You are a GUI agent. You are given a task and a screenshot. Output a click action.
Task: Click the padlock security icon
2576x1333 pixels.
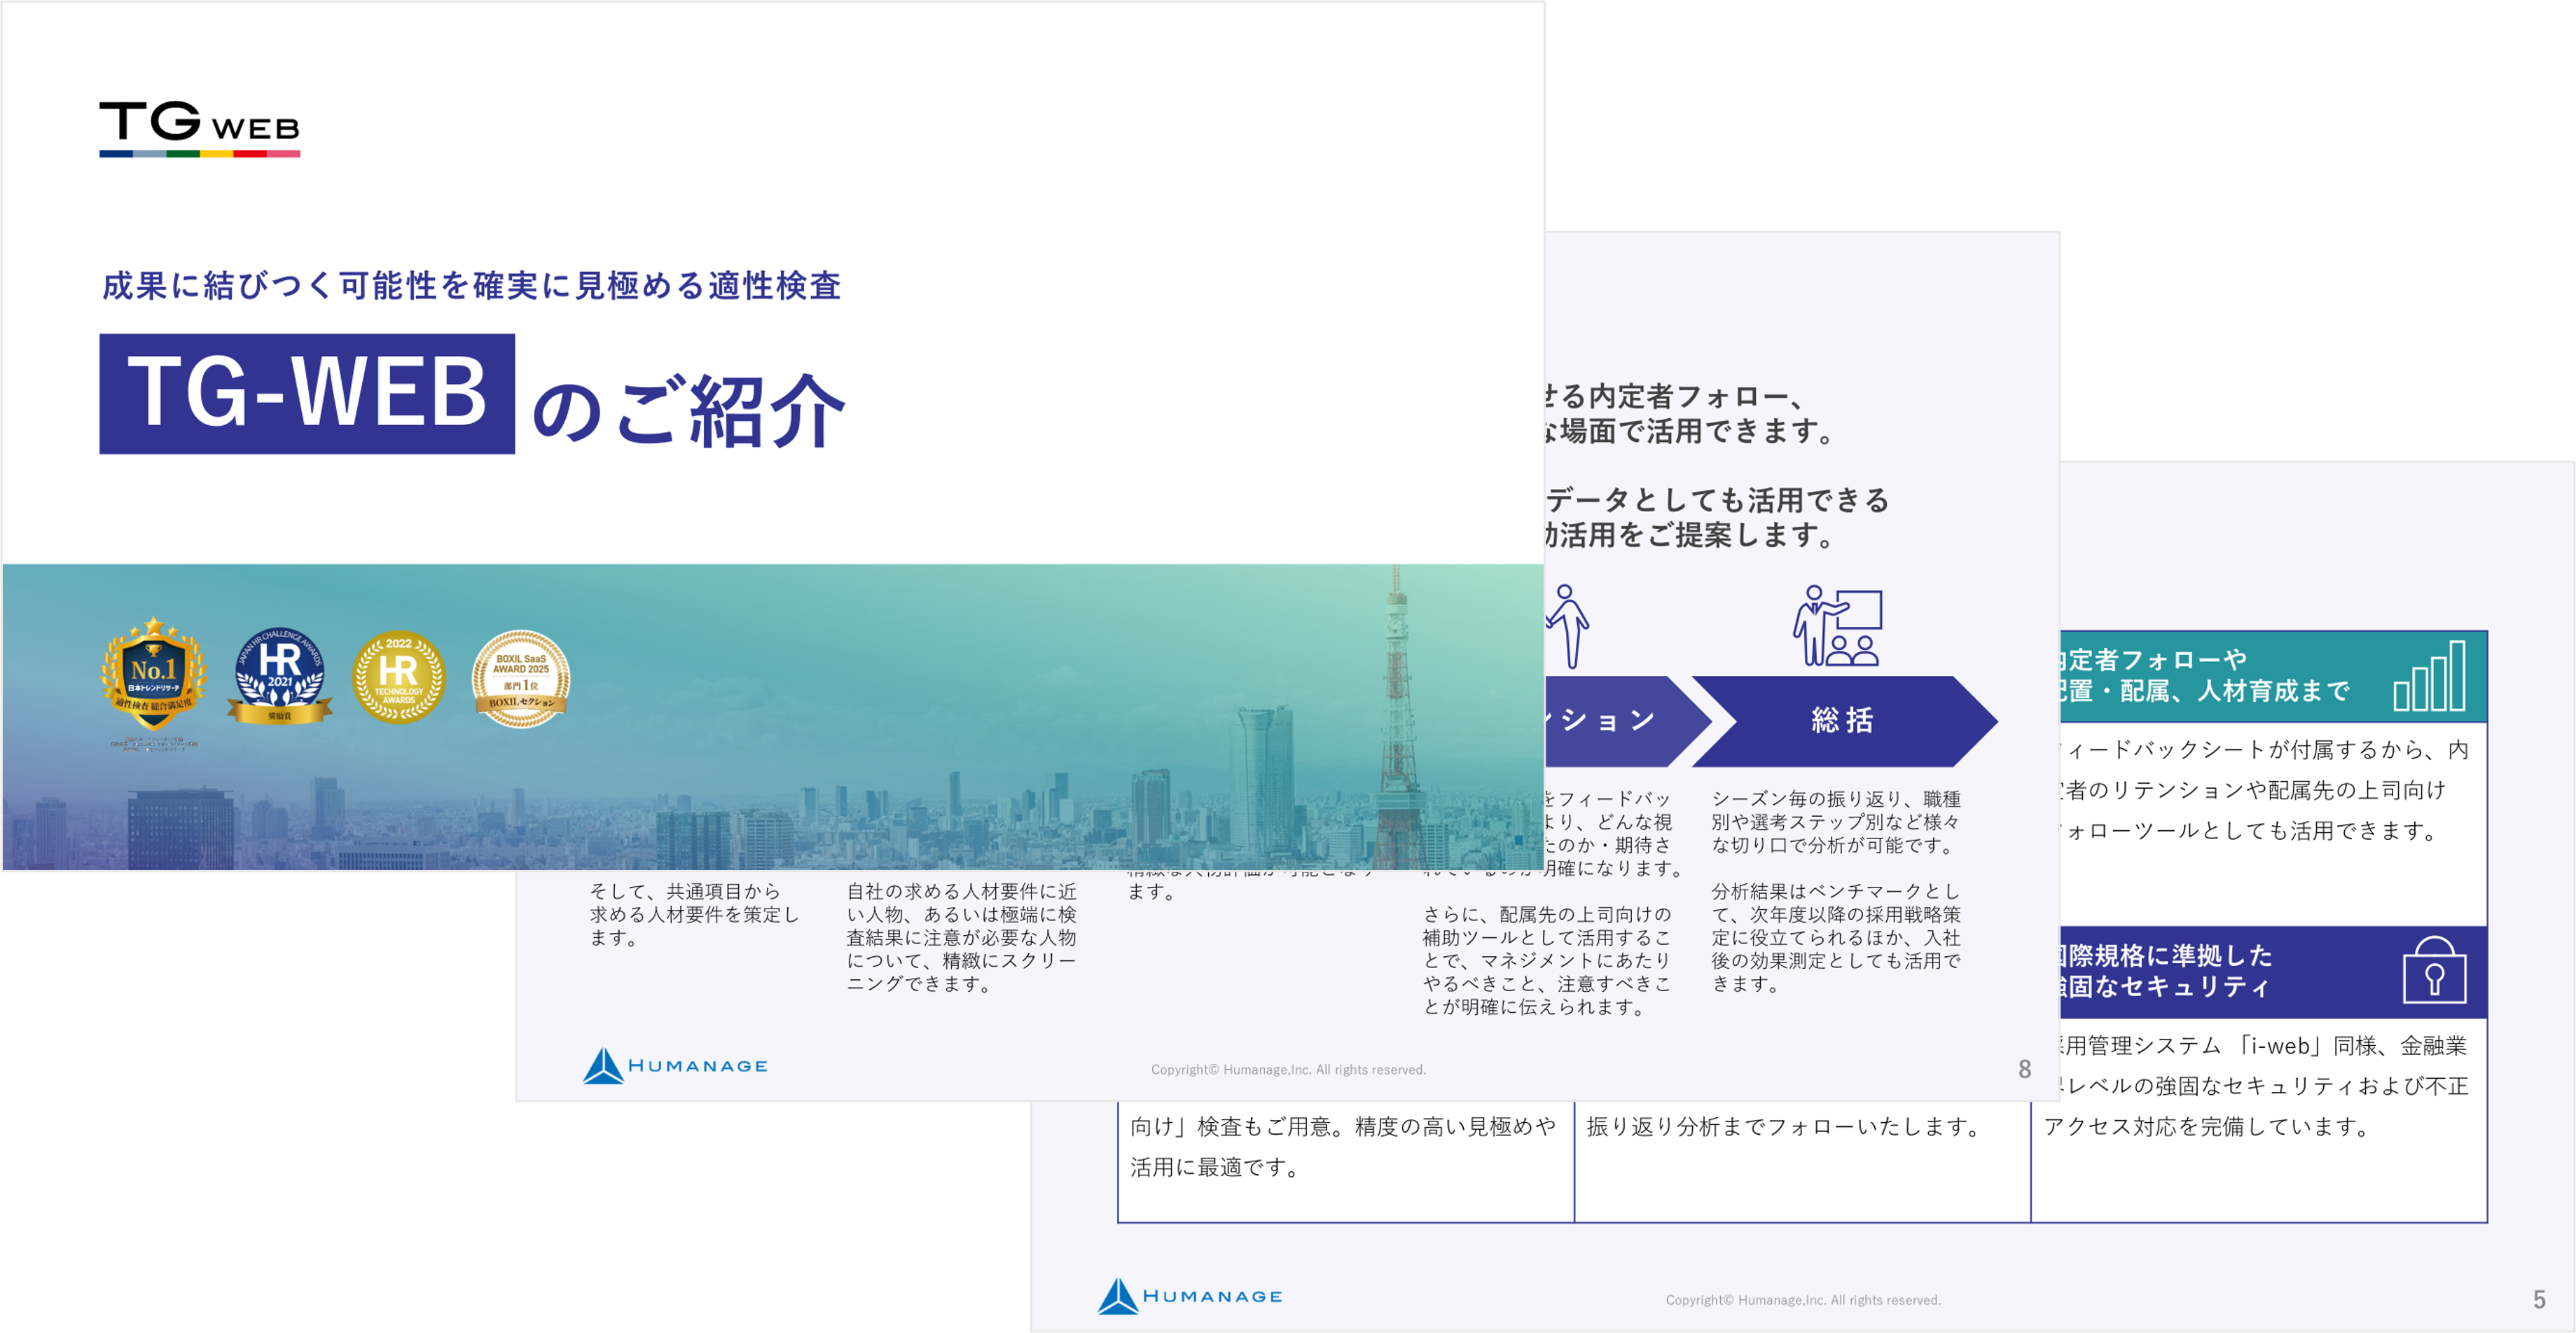click(2434, 971)
